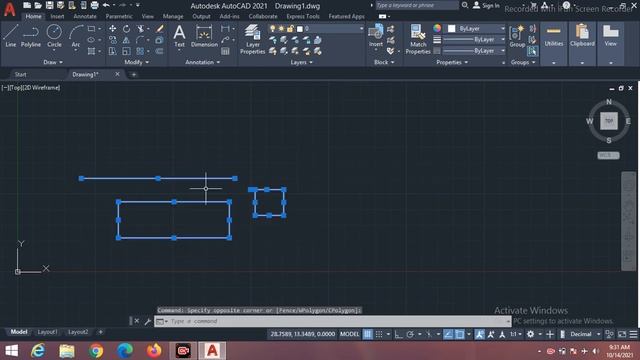Click the Erase tool icon
Screen dimensions: 640x360
[x=160, y=29]
